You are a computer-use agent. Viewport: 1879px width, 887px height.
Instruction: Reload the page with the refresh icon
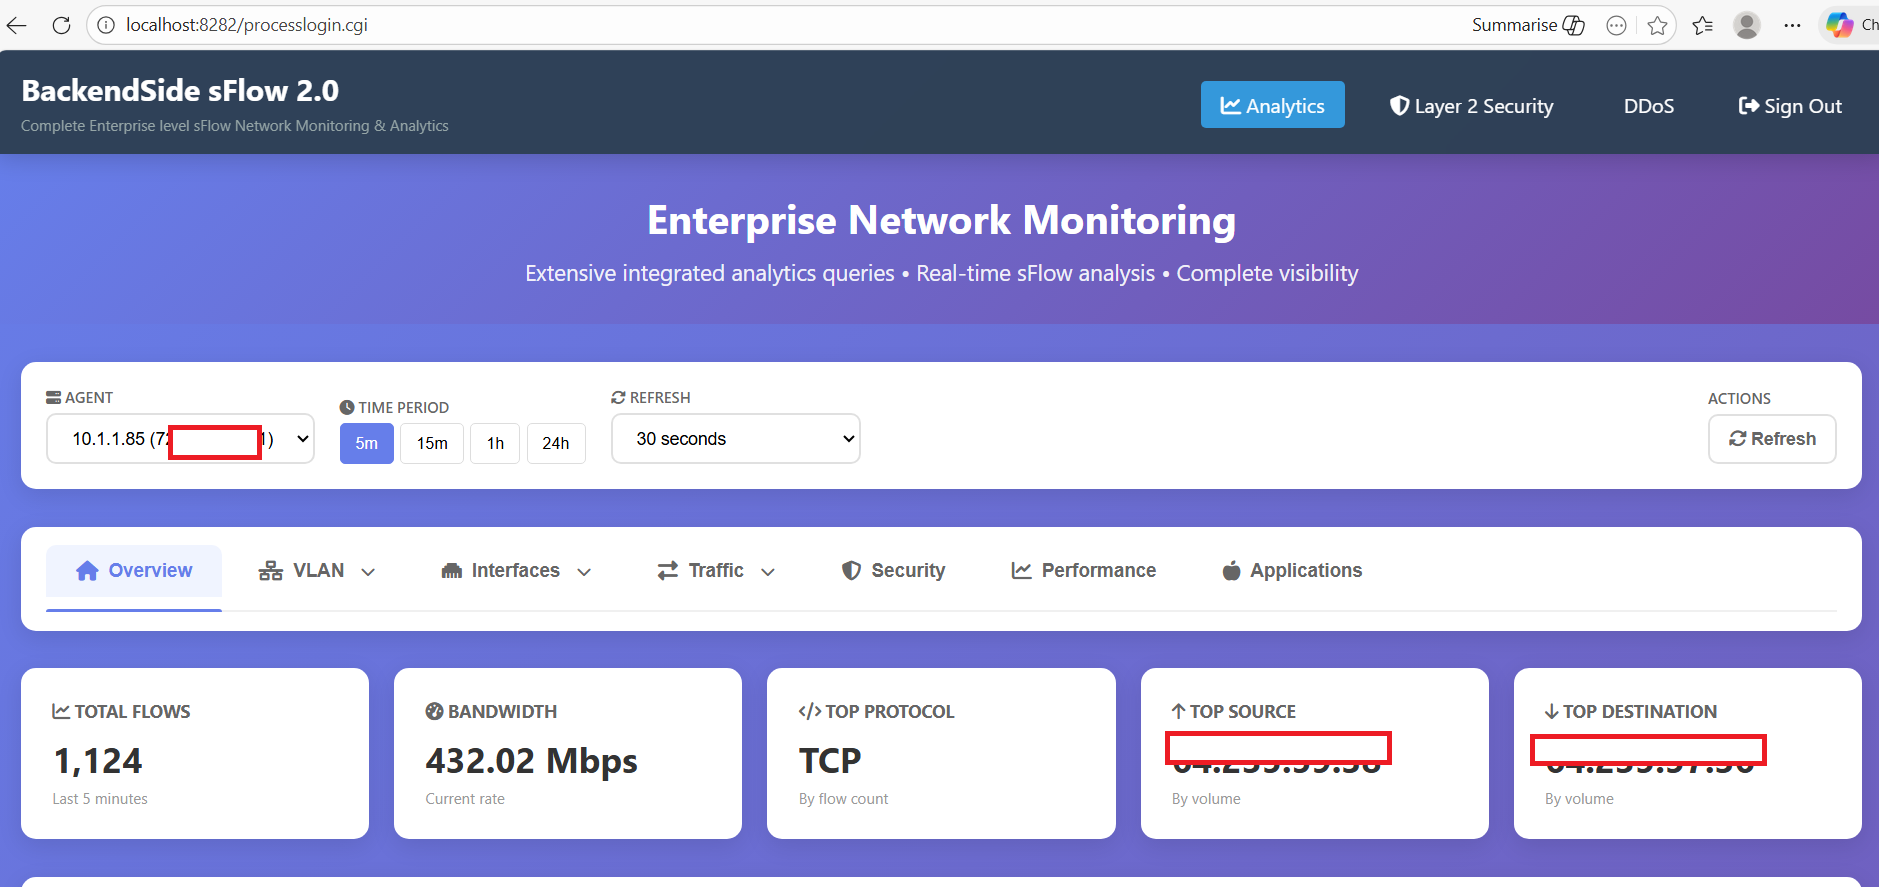coord(61,25)
